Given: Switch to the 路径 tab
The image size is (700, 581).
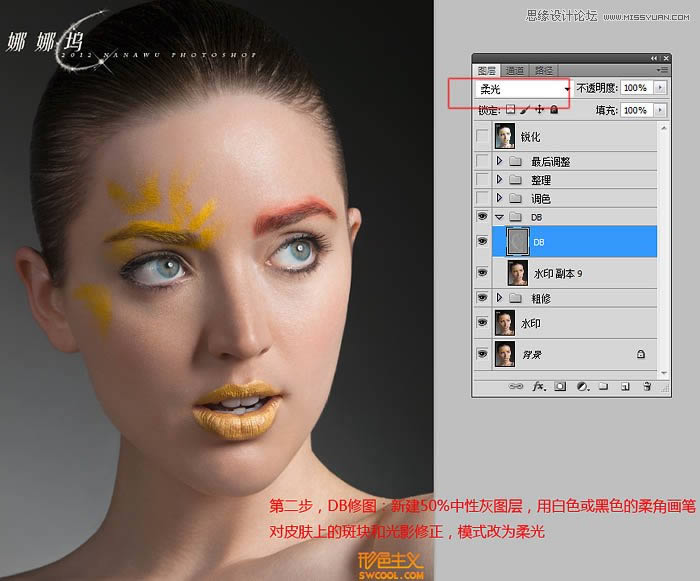Looking at the screenshot, I should pyautogui.click(x=545, y=71).
